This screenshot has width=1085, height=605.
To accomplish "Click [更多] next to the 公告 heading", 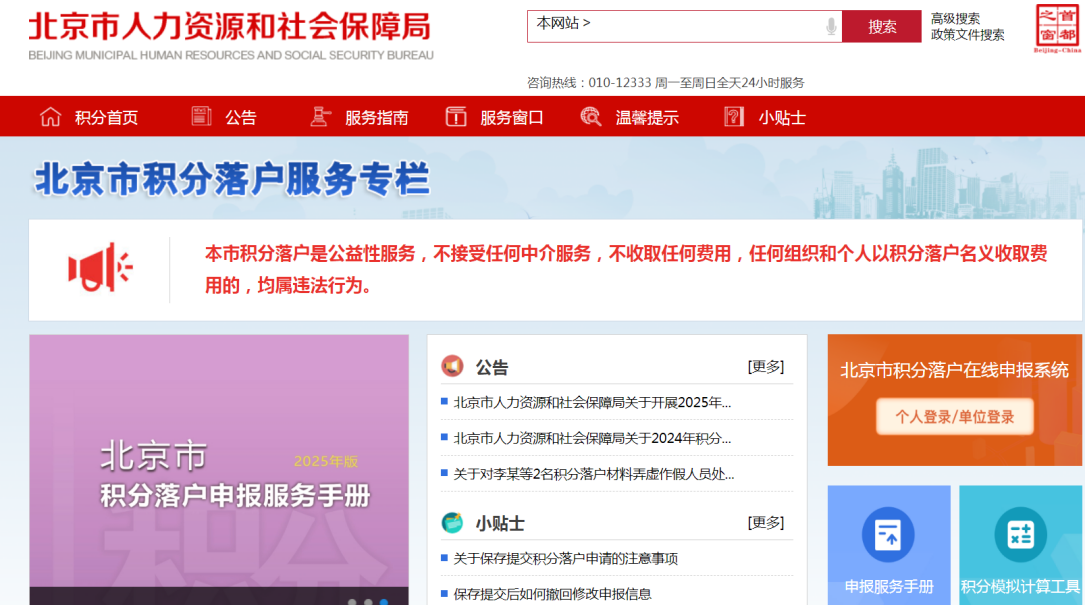I will click(766, 366).
